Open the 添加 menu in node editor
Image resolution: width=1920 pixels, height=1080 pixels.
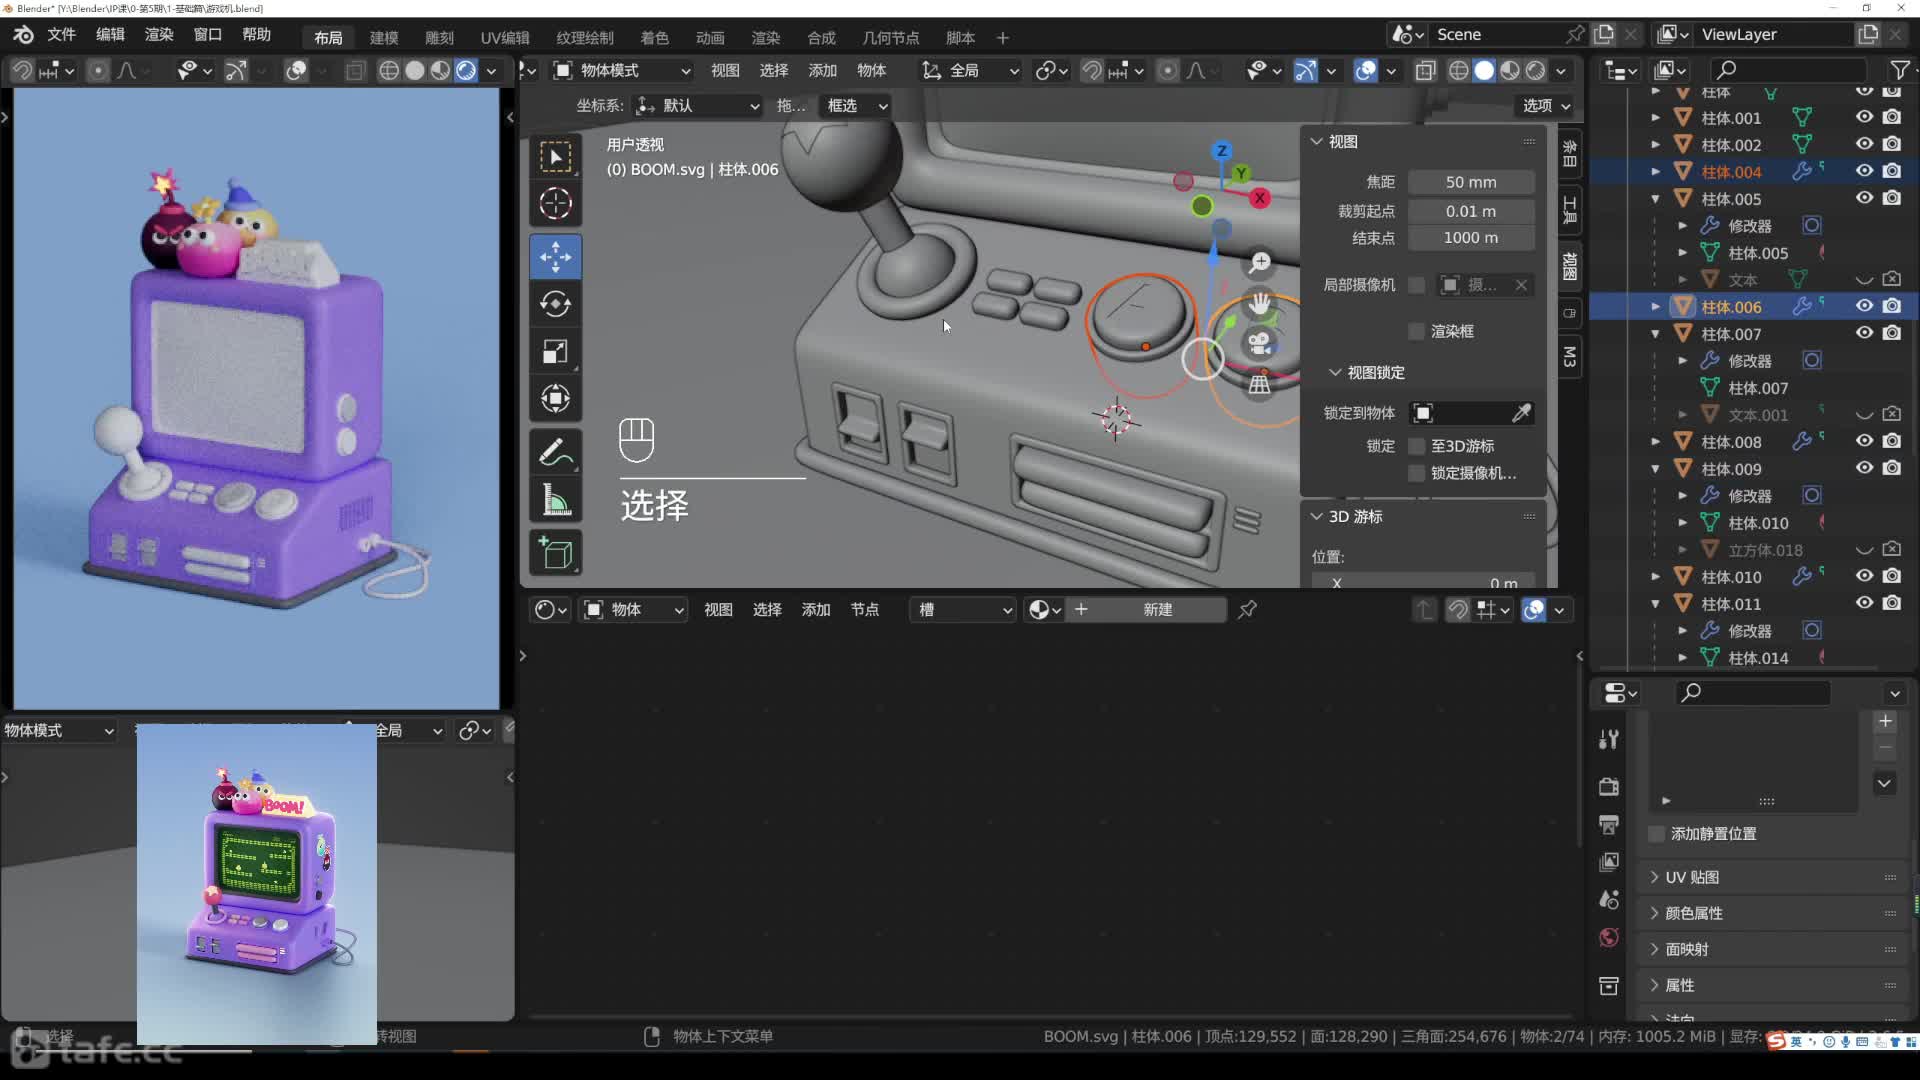click(x=816, y=610)
